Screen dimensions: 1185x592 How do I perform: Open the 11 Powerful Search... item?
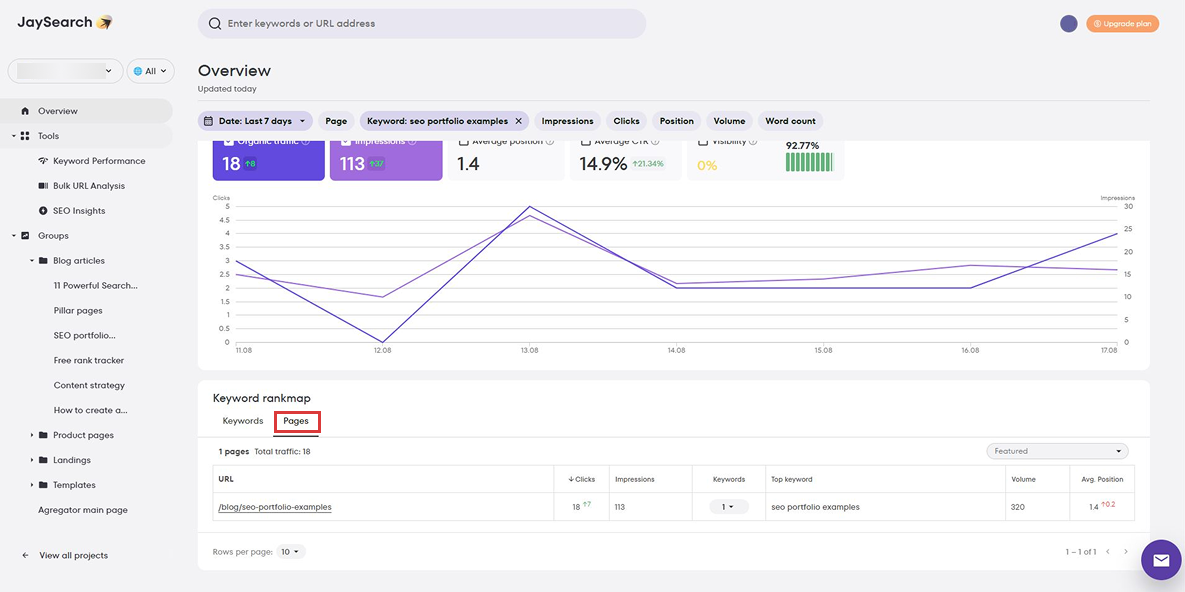tap(95, 286)
